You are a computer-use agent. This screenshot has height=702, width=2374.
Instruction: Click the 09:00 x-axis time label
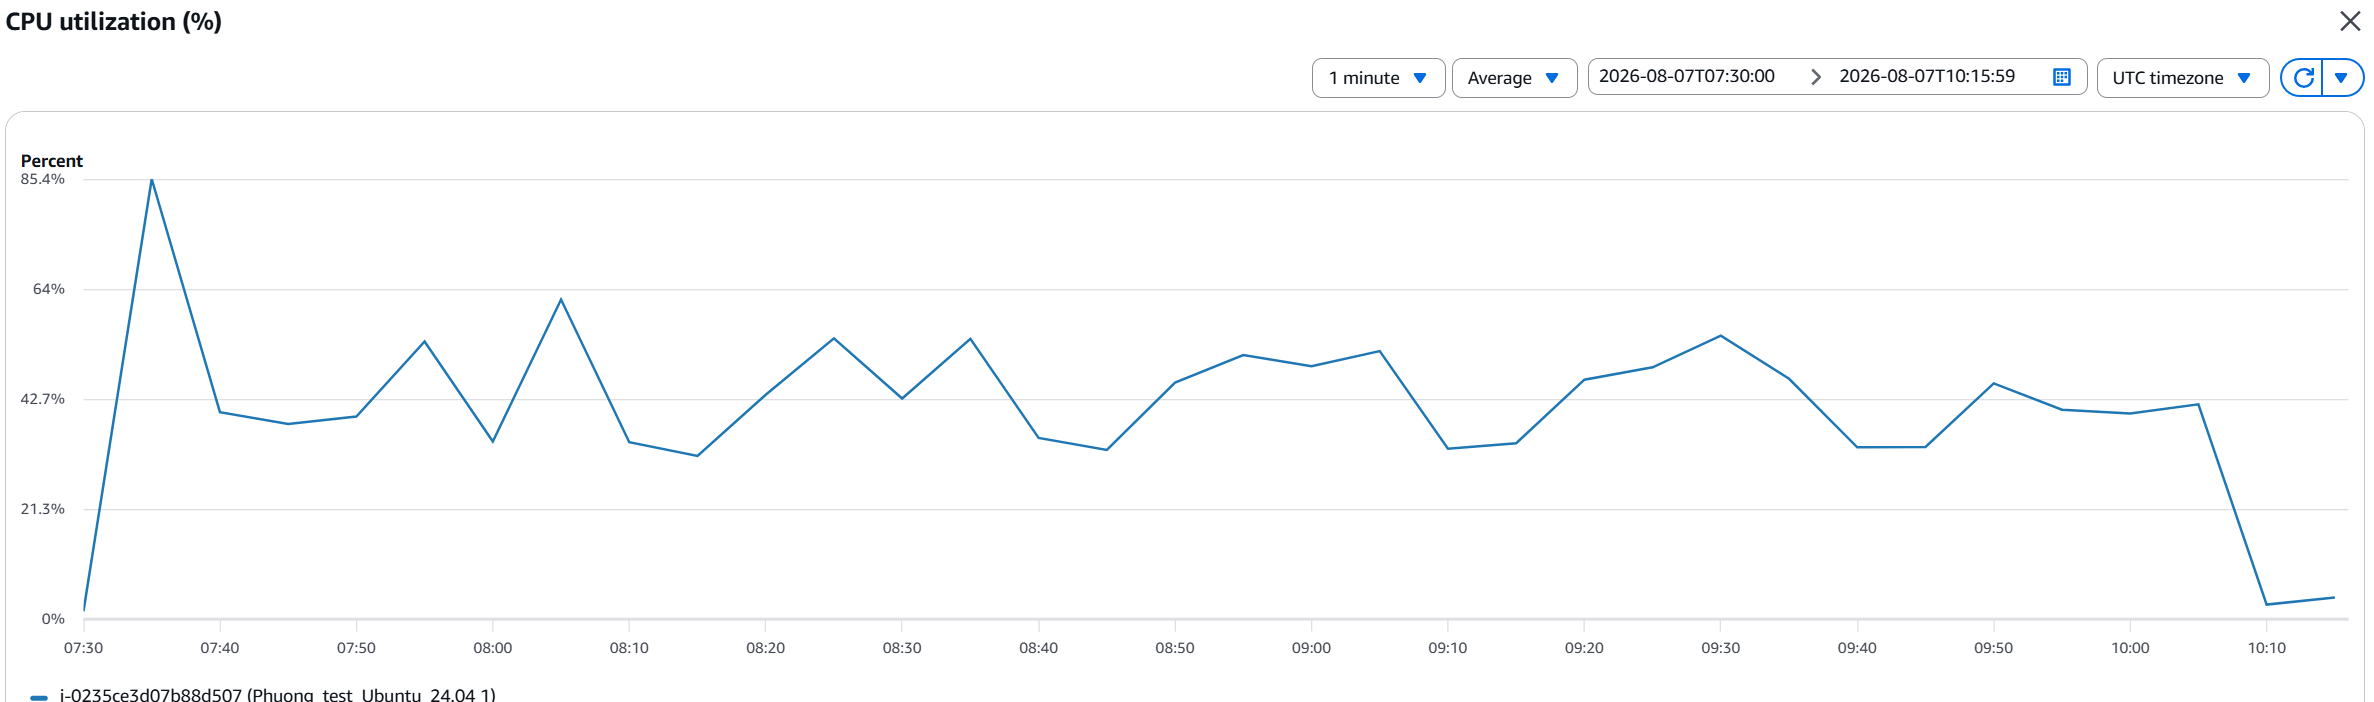click(x=1311, y=648)
